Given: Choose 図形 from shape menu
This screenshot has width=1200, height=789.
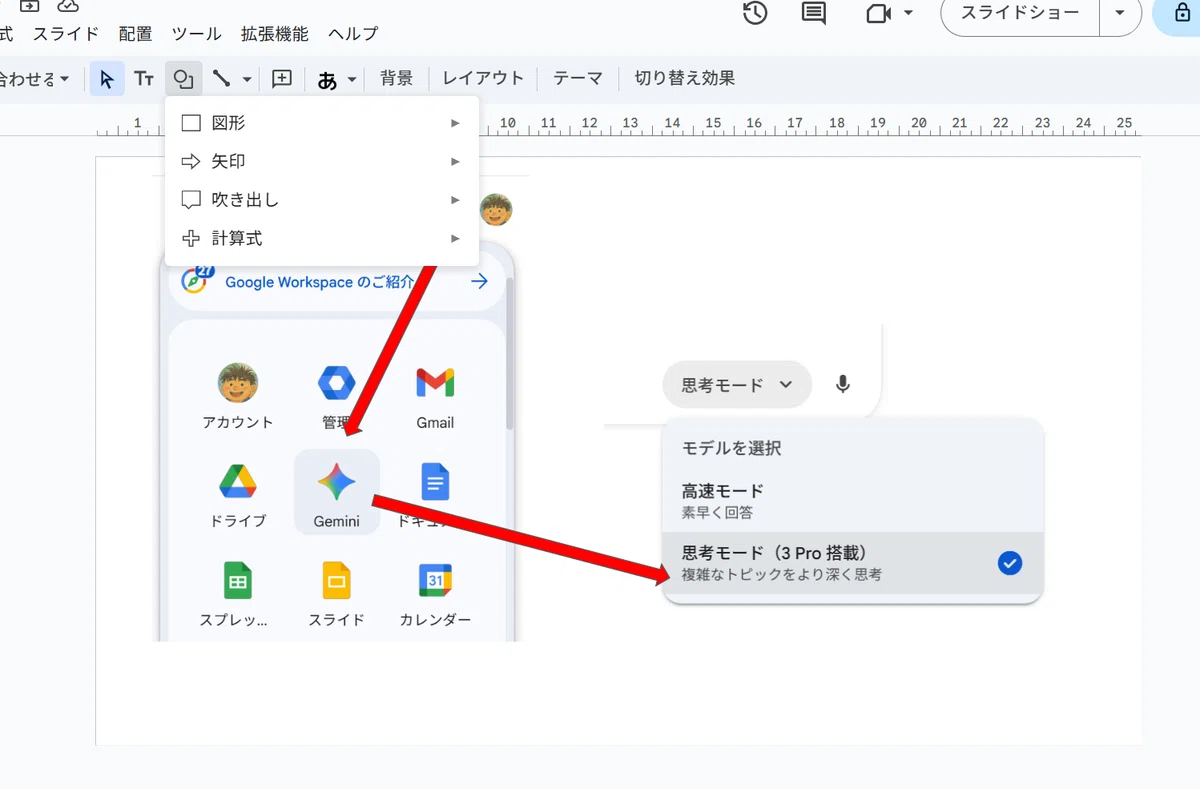Looking at the screenshot, I should click(322, 123).
